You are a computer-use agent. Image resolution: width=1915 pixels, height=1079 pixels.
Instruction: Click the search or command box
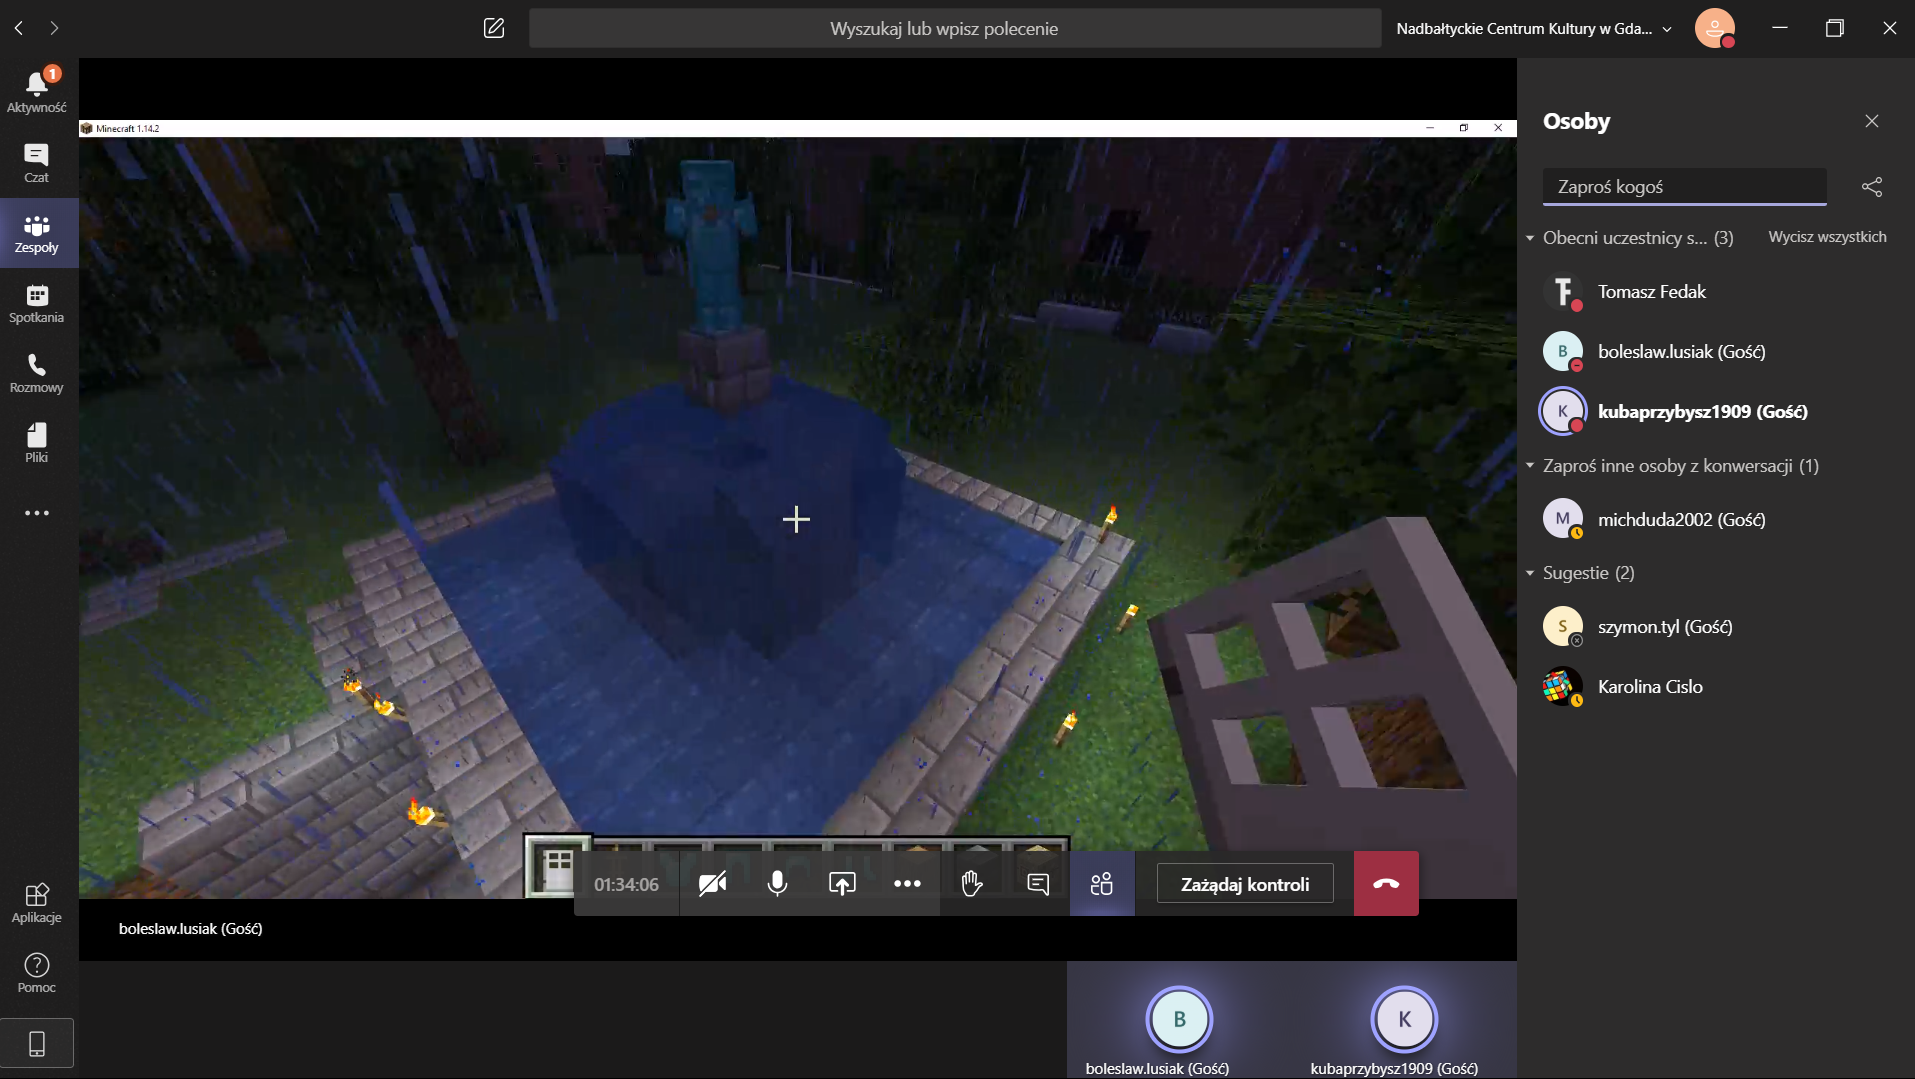[x=955, y=28]
